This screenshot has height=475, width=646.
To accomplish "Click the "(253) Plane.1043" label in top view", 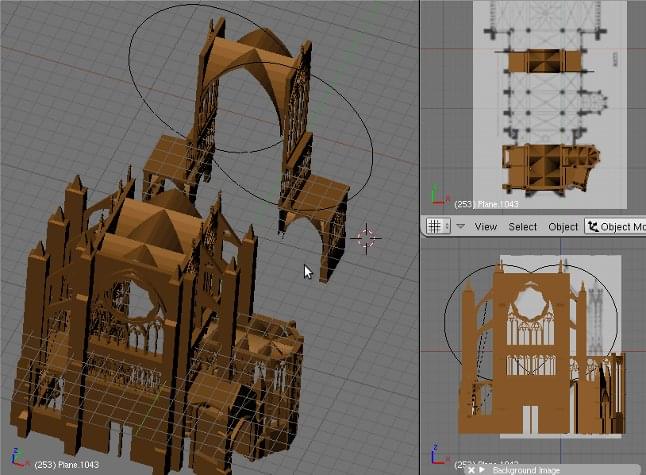I will pyautogui.click(x=486, y=204).
